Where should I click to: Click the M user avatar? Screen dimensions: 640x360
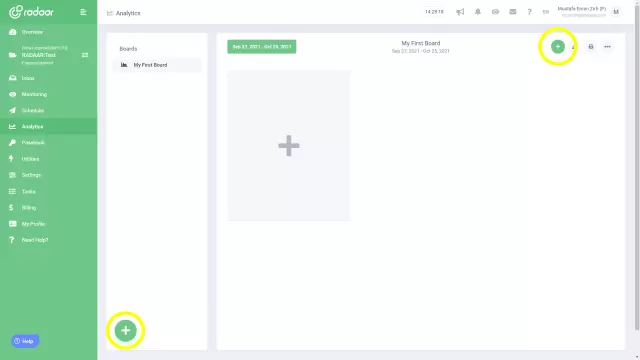pos(616,12)
